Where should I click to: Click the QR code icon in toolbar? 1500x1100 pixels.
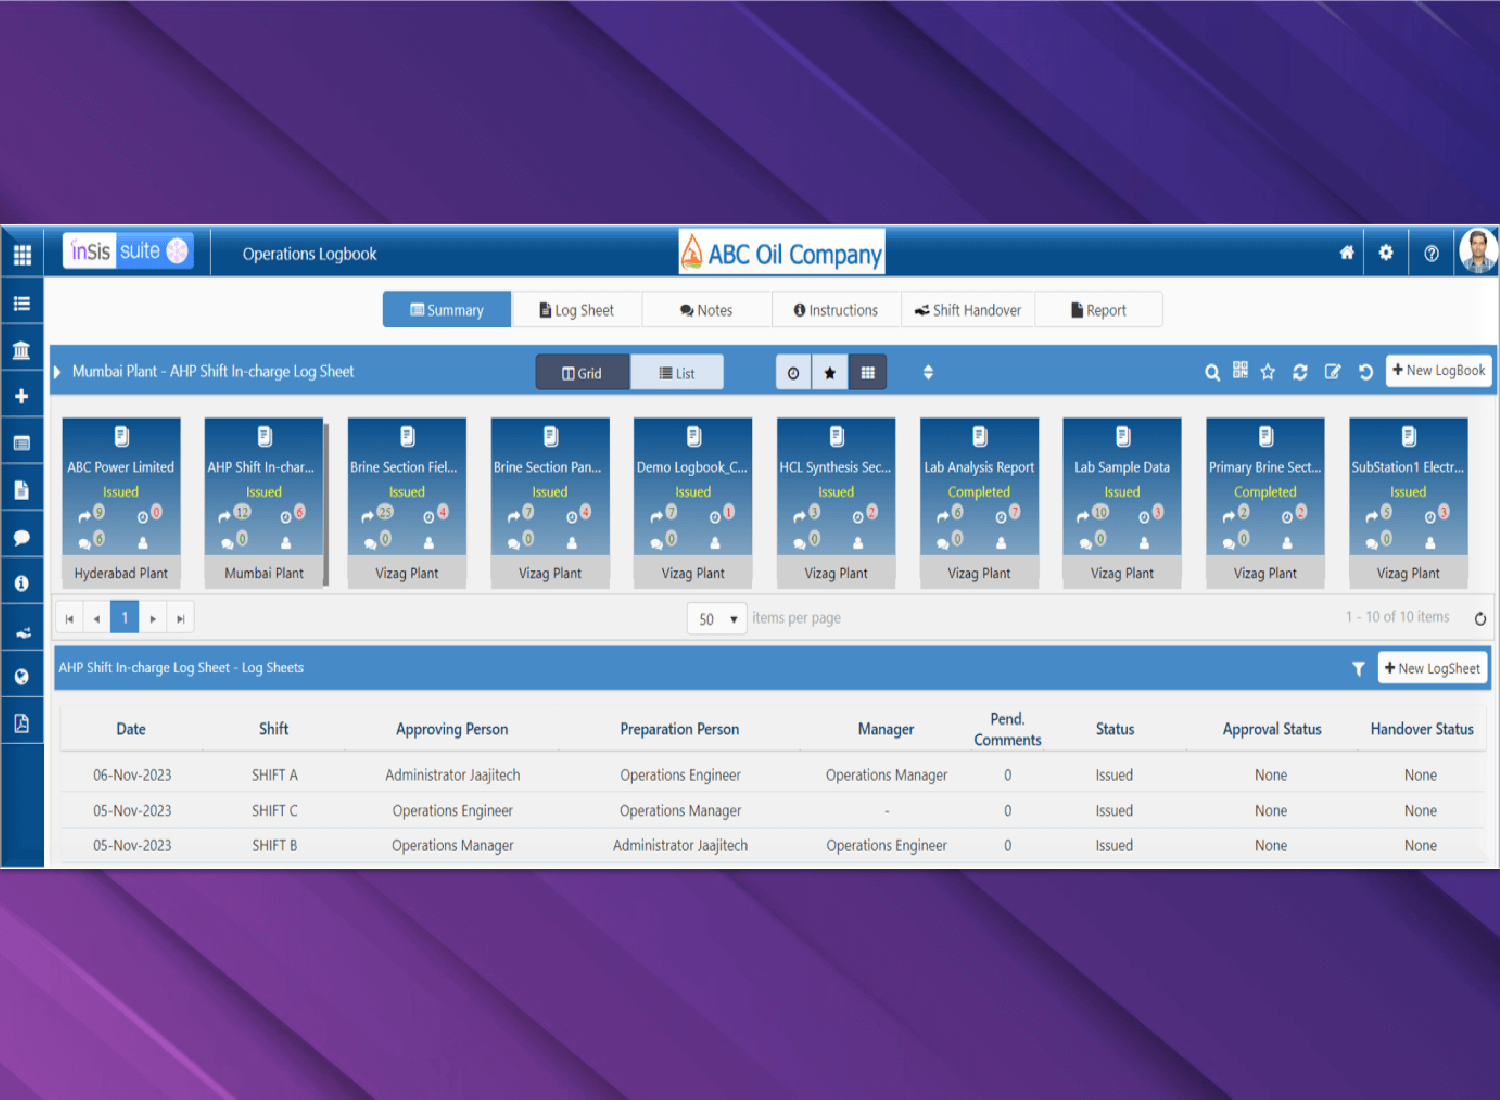click(x=1240, y=371)
